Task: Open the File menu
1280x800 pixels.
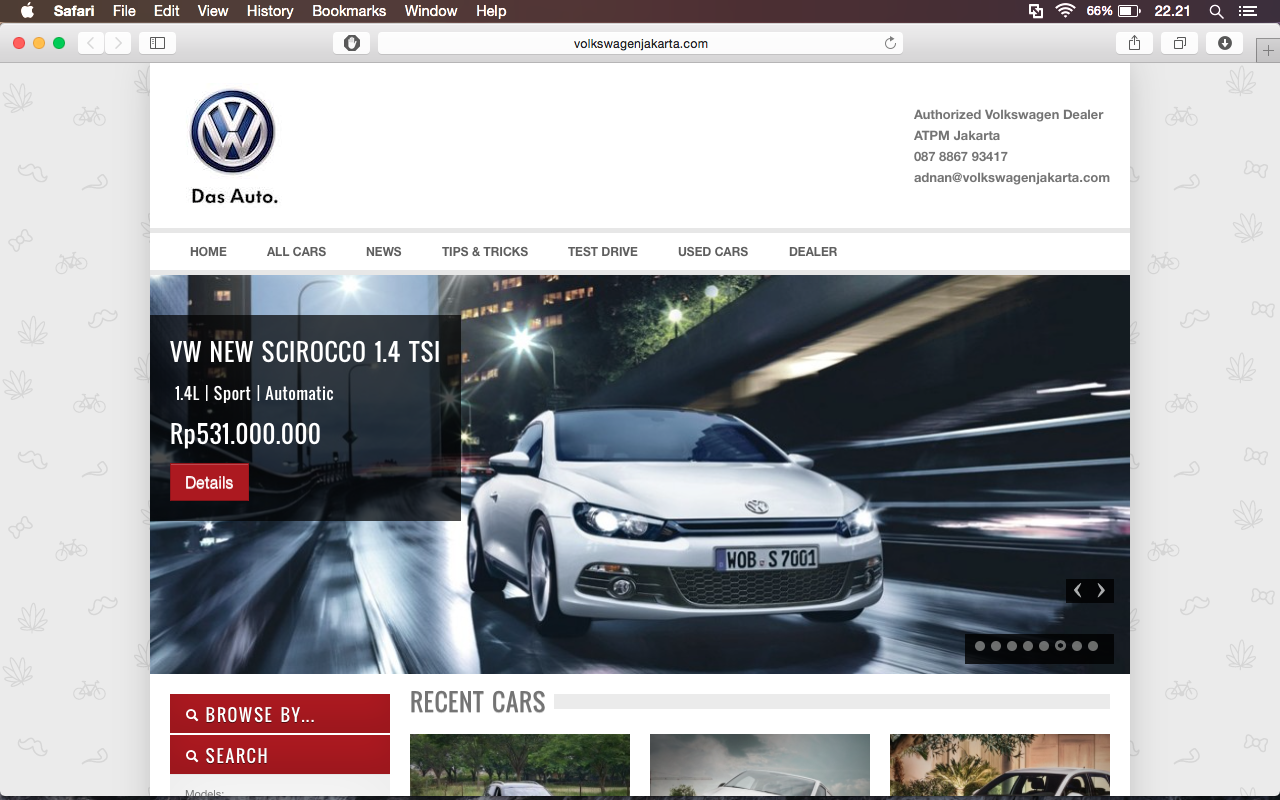Action: pos(124,11)
